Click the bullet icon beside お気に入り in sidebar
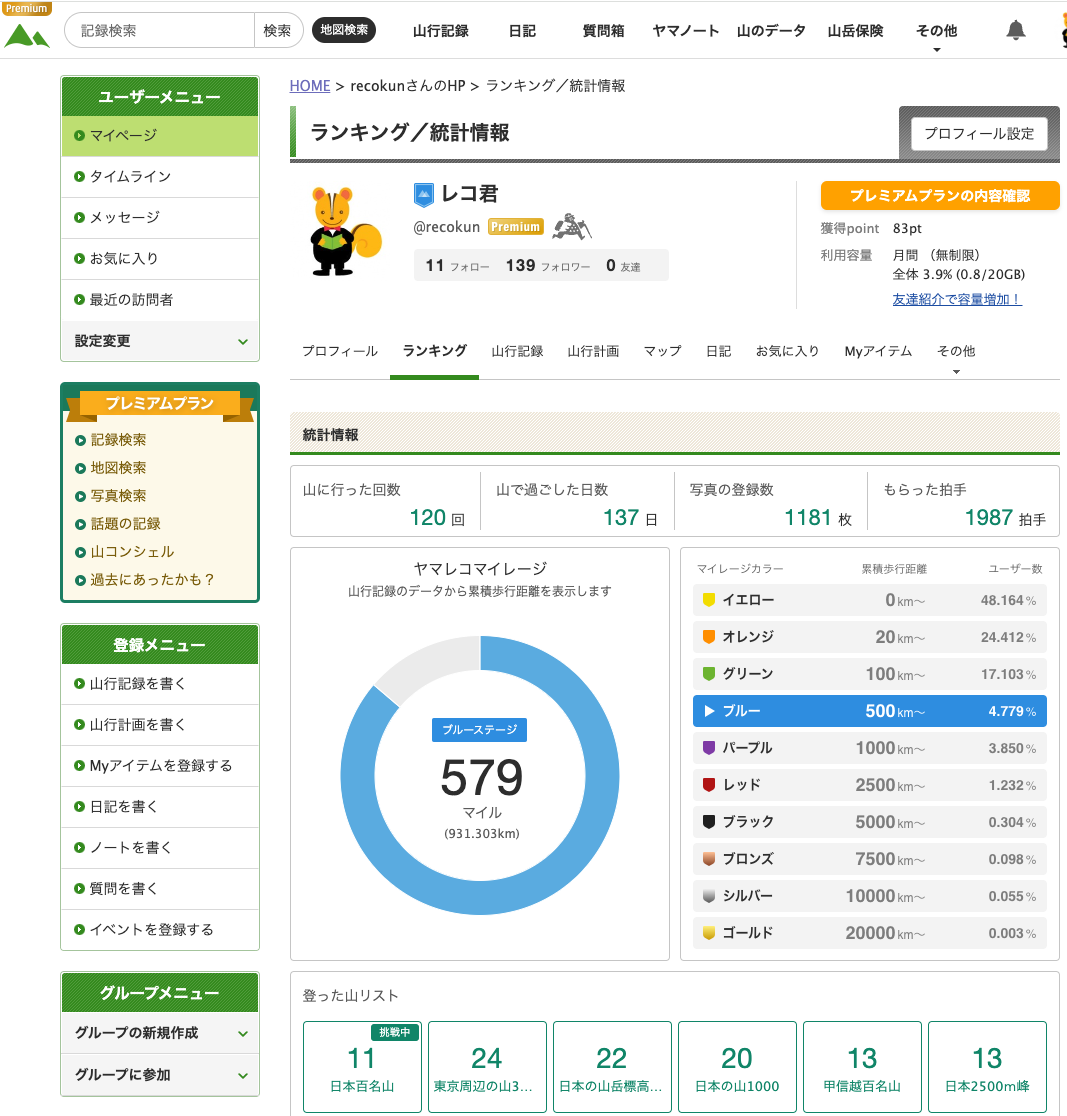 [80, 258]
